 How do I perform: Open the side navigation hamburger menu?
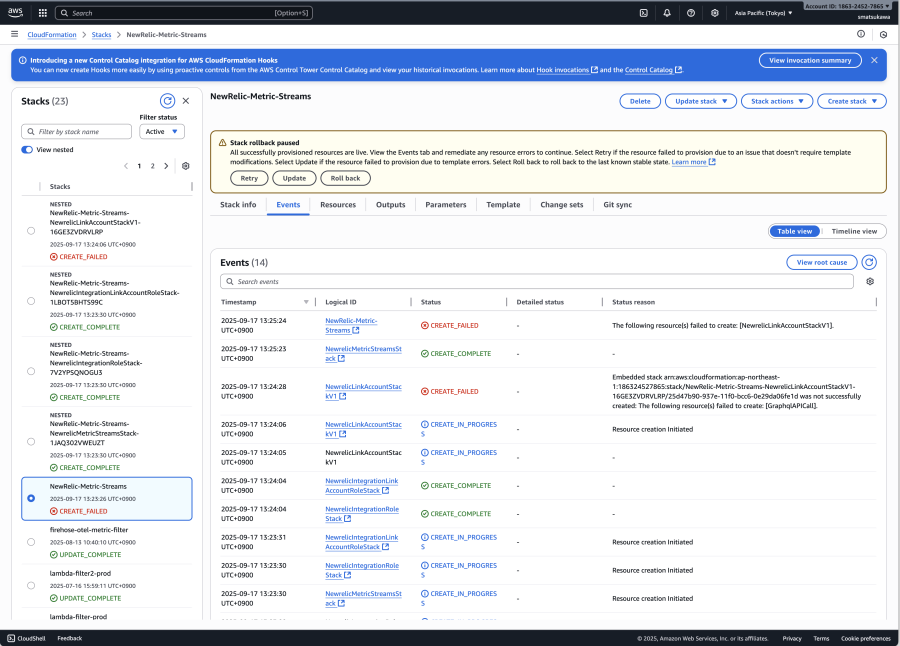click(x=14, y=34)
